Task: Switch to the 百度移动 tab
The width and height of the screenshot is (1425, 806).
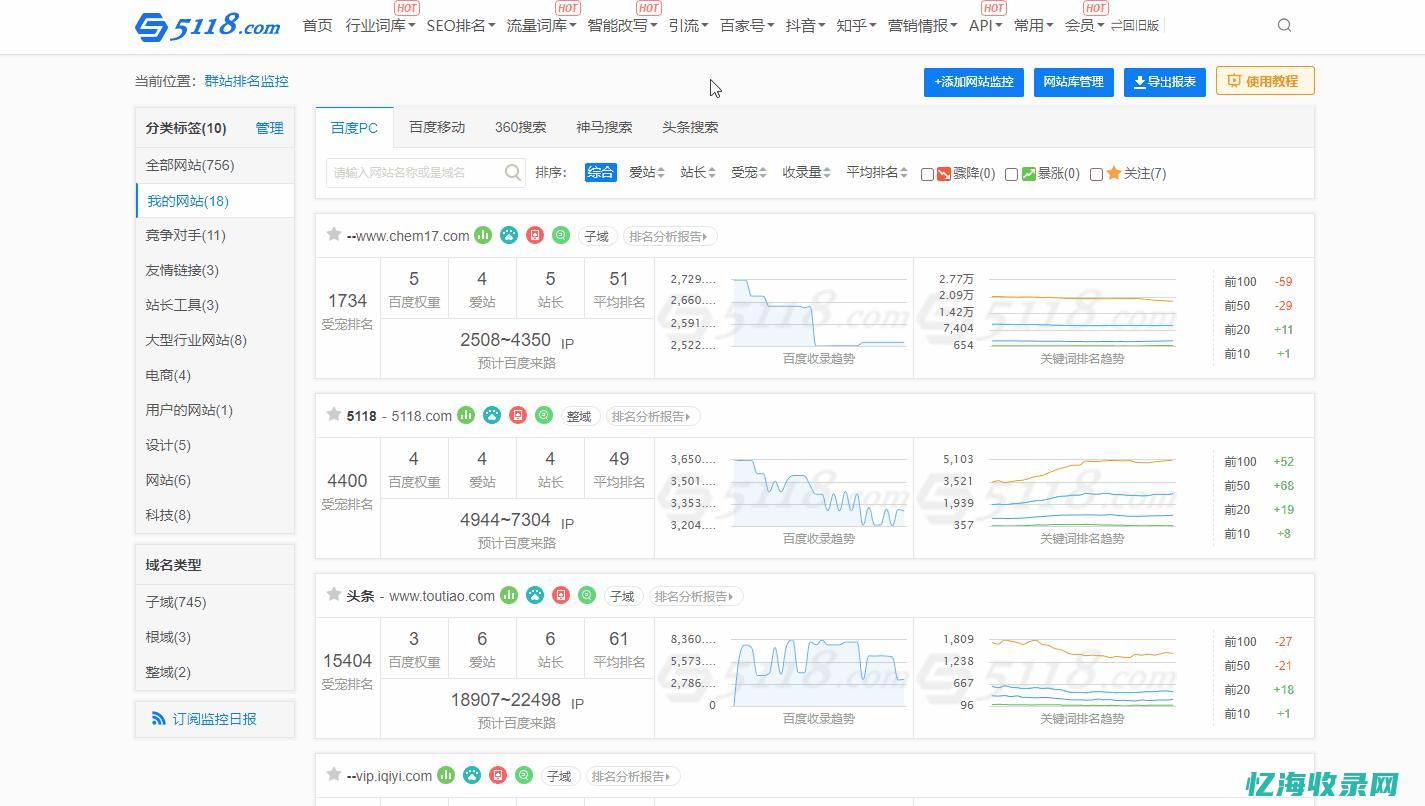Action: (x=437, y=127)
